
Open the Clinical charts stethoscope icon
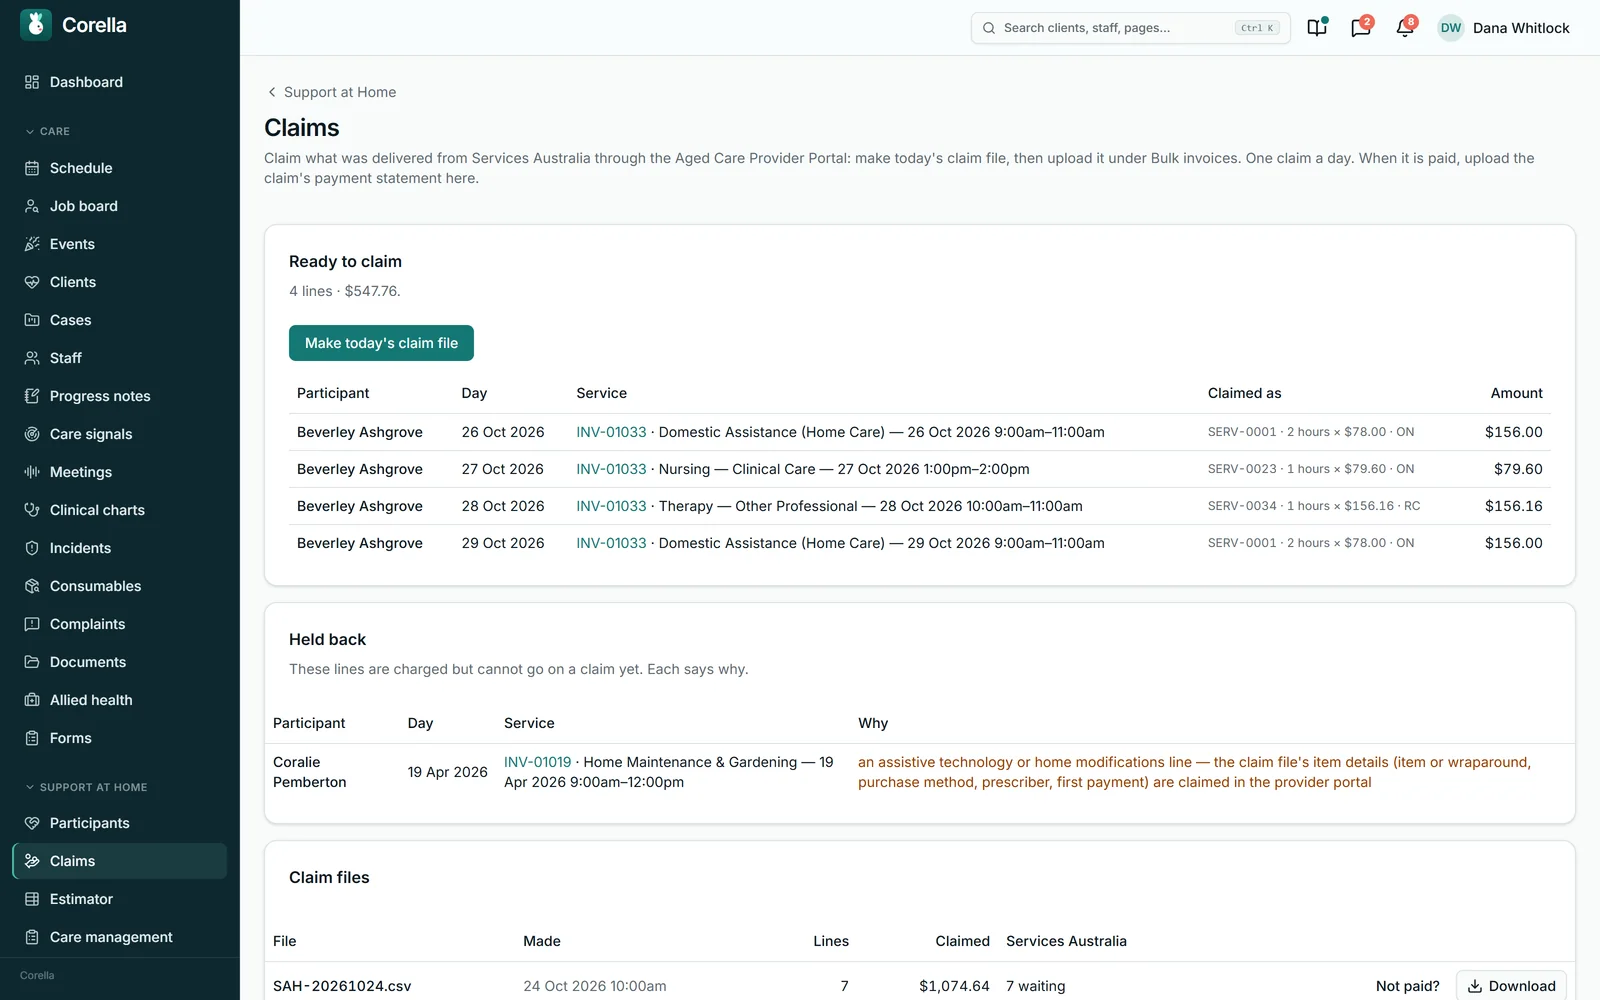coord(32,510)
